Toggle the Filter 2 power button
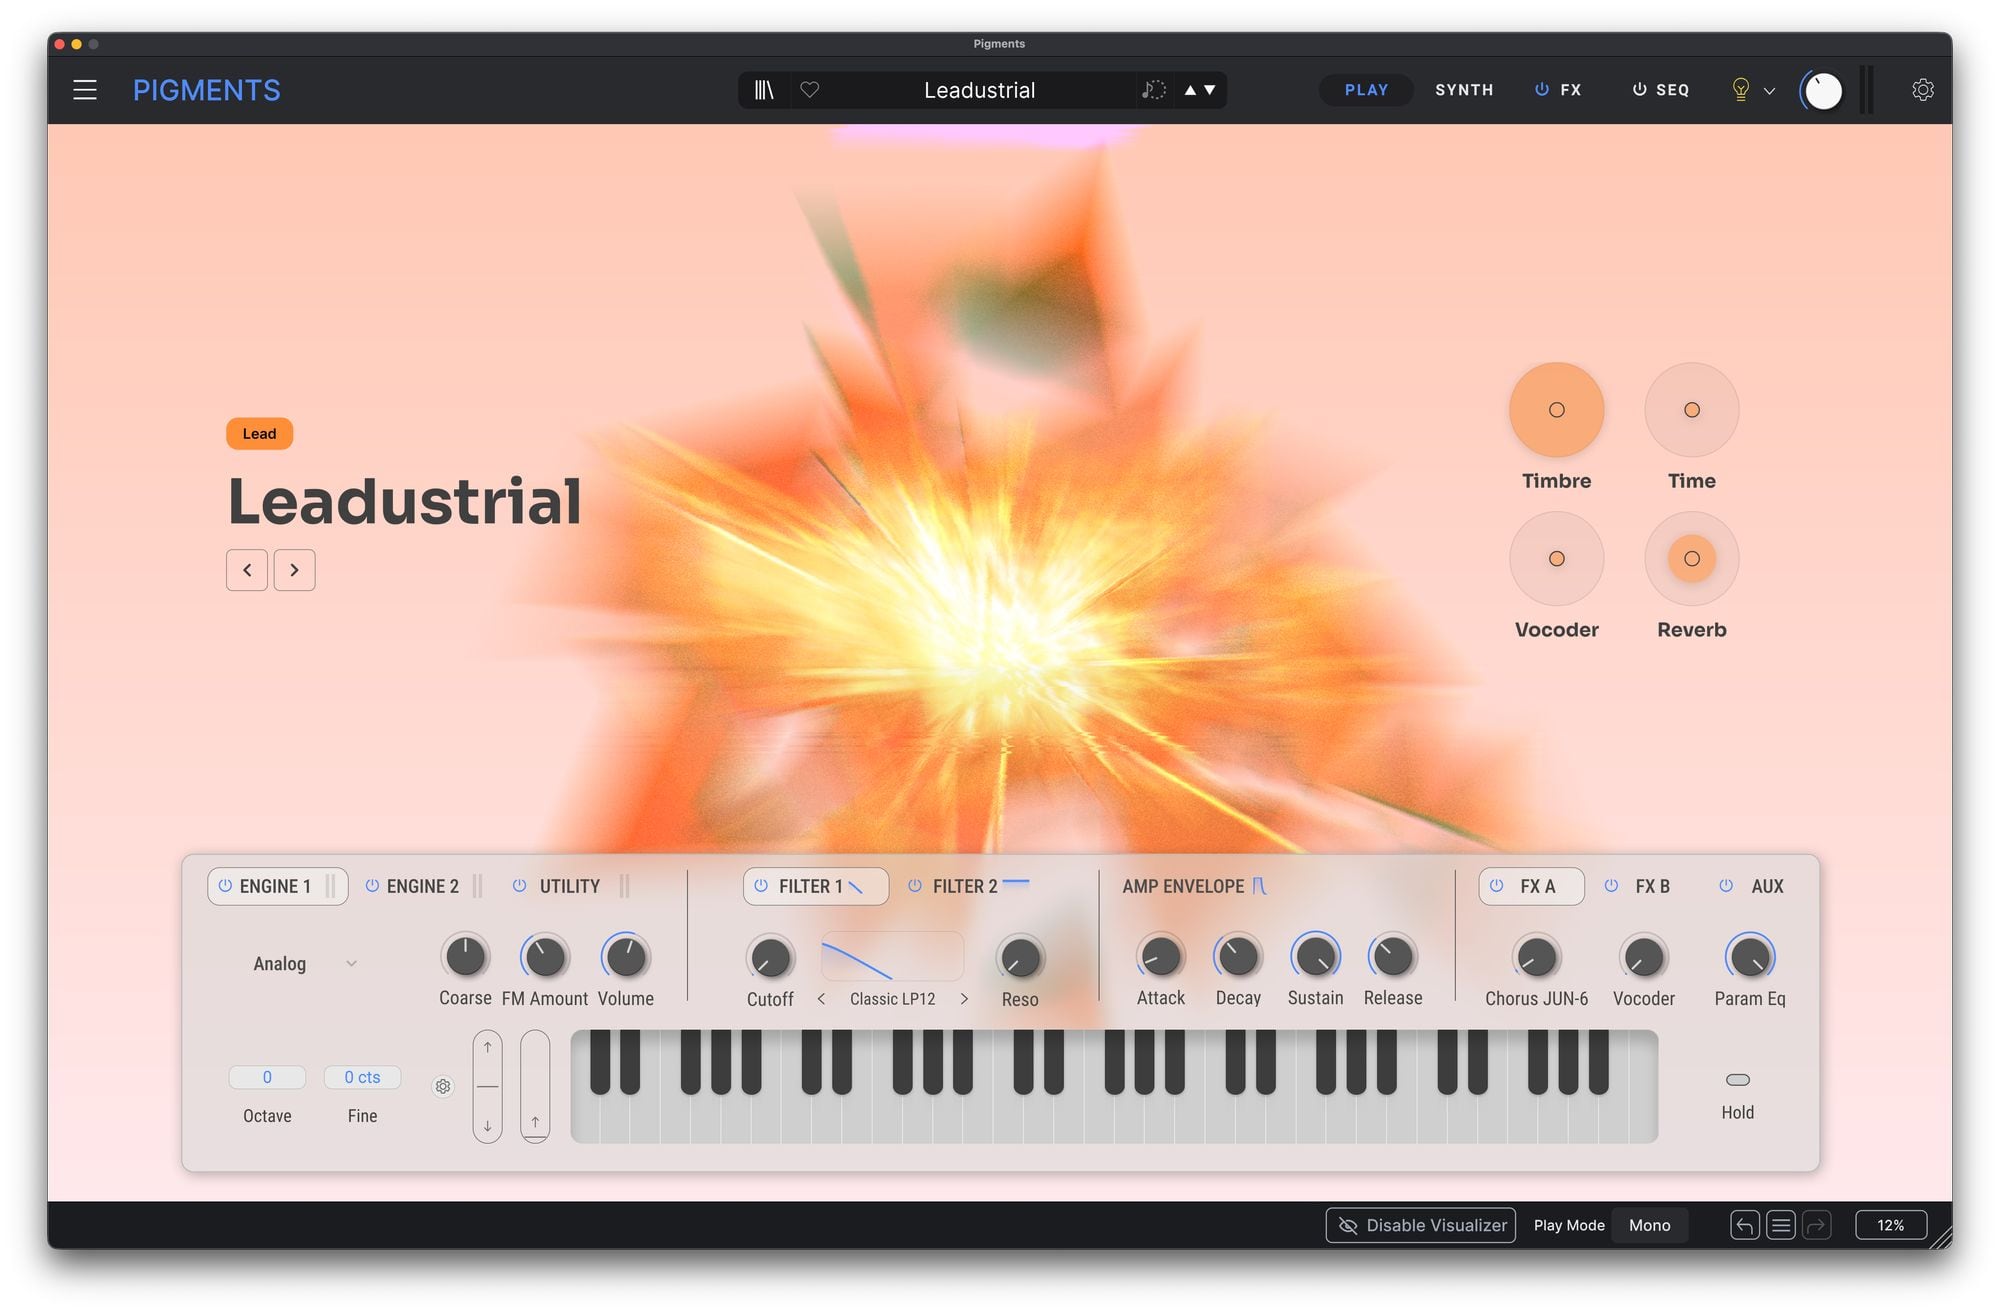2000x1312 pixels. (x=915, y=886)
